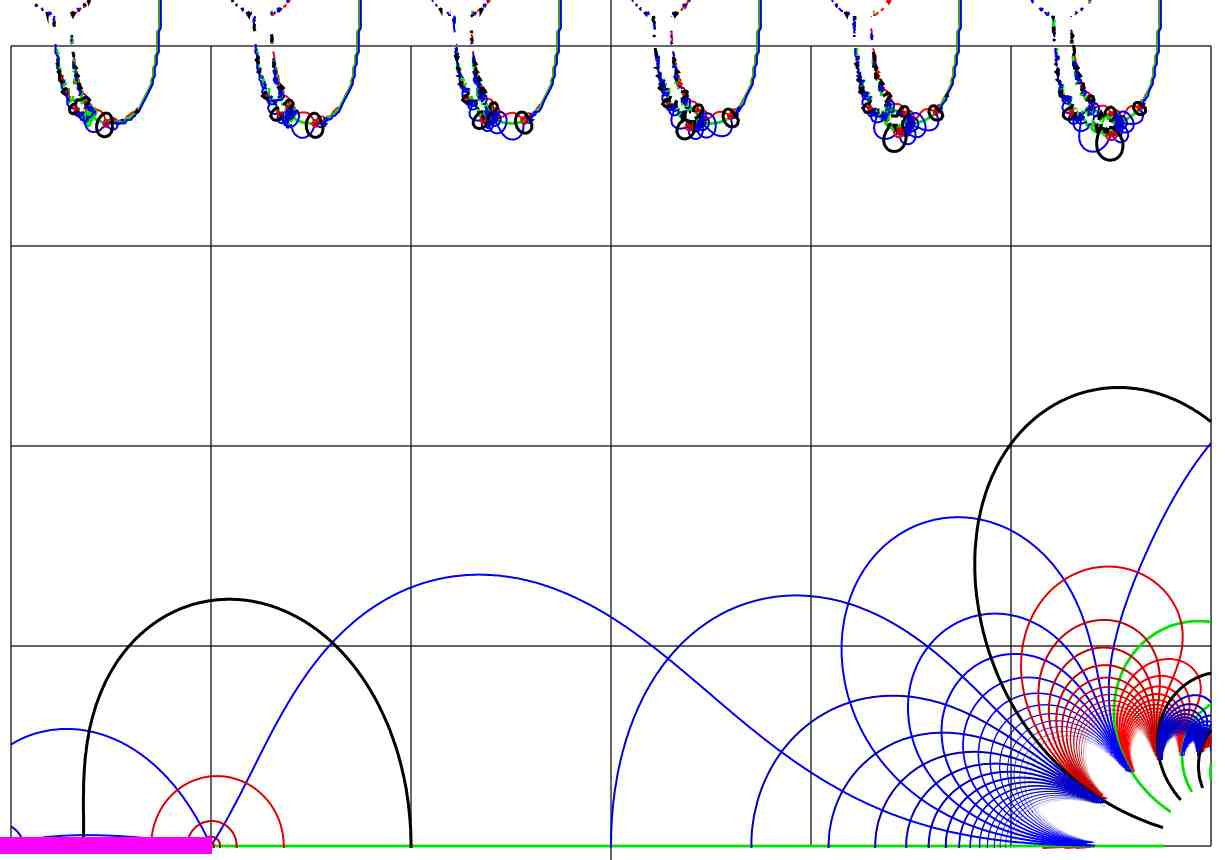Image resolution: width=1225 pixels, height=860 pixels.
Task: Select the green arc at the right edge
Action: [x=1196, y=622]
